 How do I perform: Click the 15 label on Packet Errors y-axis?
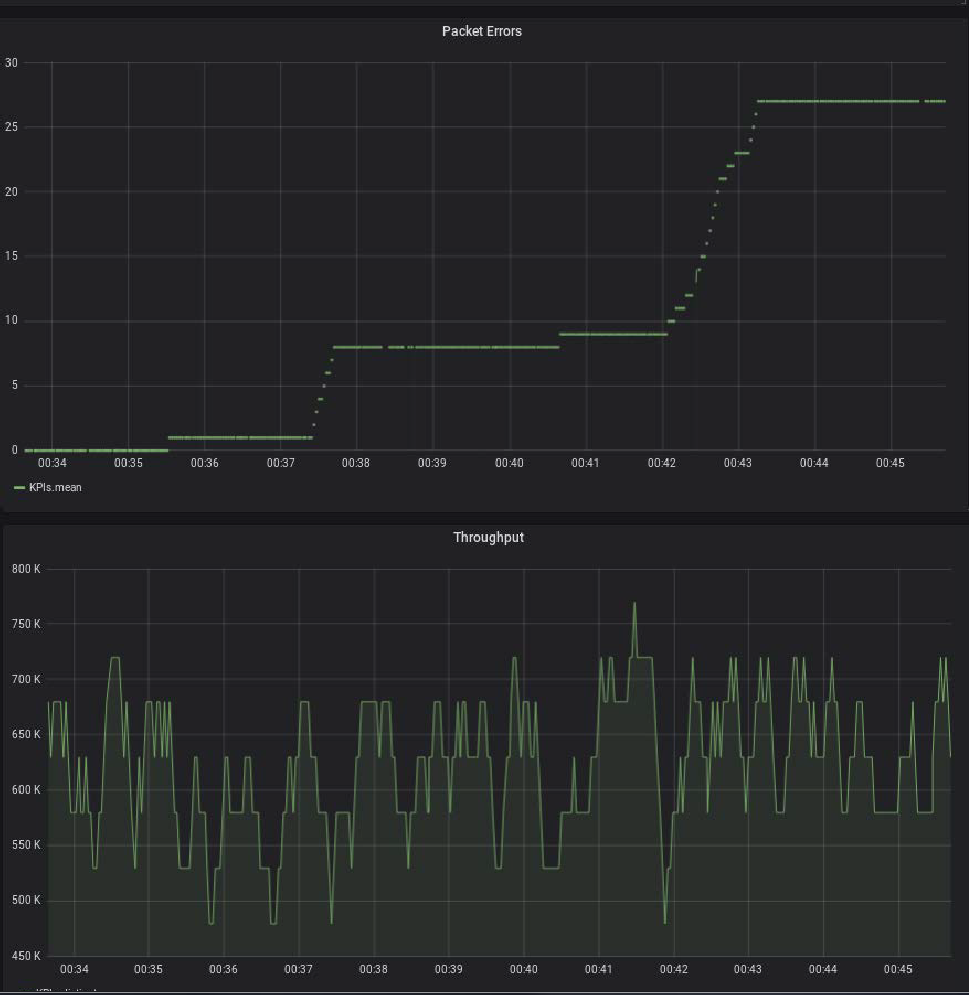tap(12, 256)
